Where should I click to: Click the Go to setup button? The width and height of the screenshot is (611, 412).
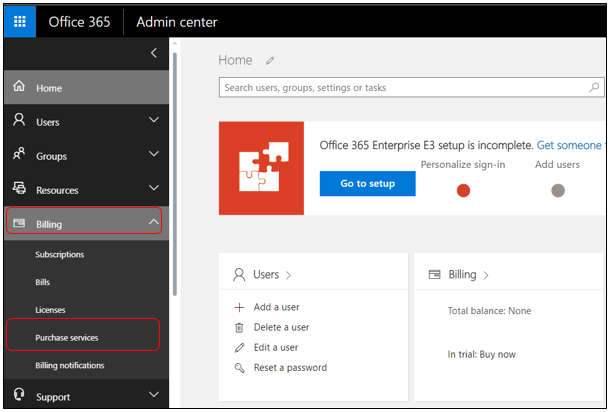point(367,184)
